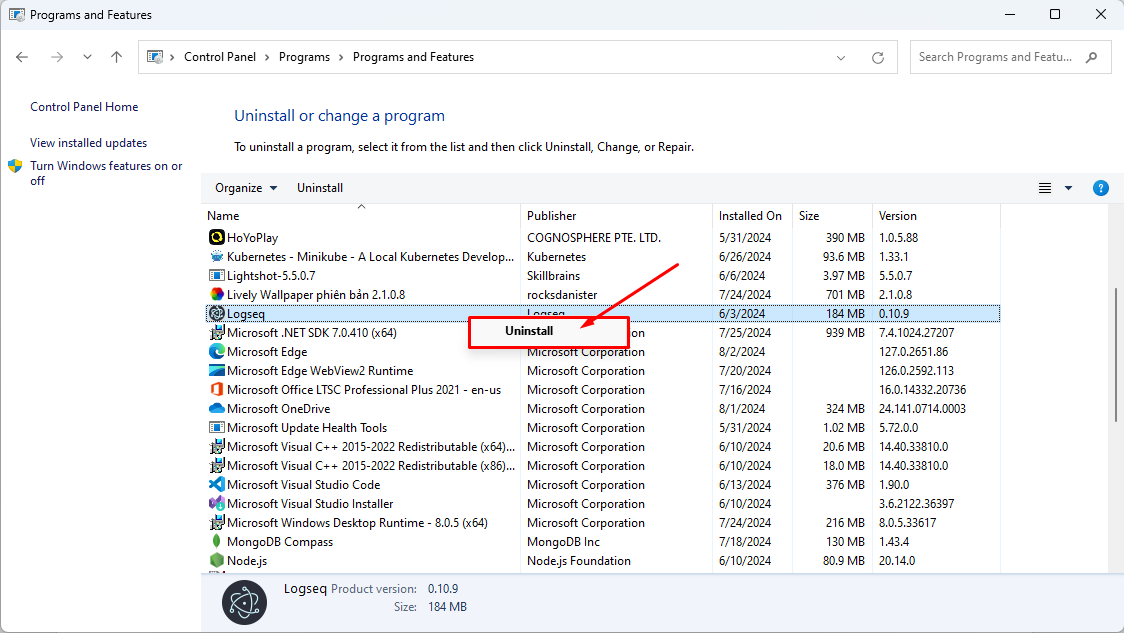Select the Node.js row name

(x=247, y=561)
